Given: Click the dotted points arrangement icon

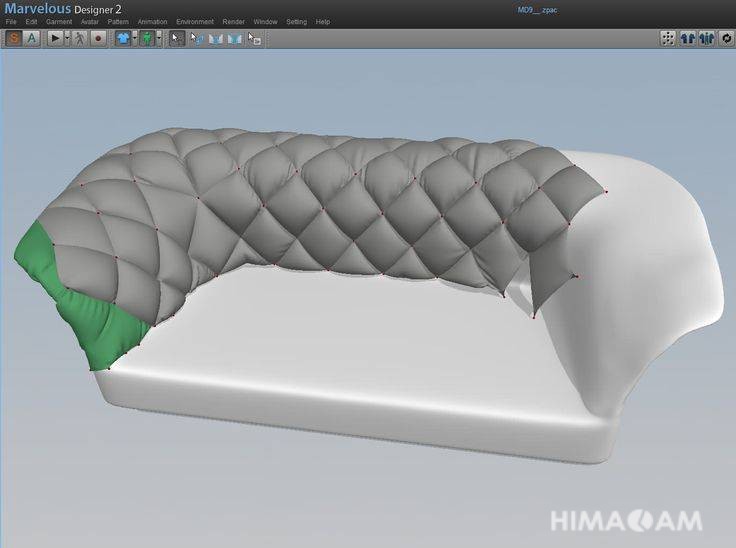Looking at the screenshot, I should pyautogui.click(x=667, y=38).
